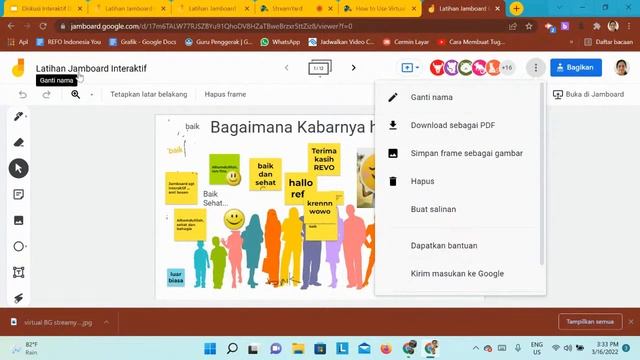
Task: Click Tampilkan semua downloads button
Action: (590, 322)
